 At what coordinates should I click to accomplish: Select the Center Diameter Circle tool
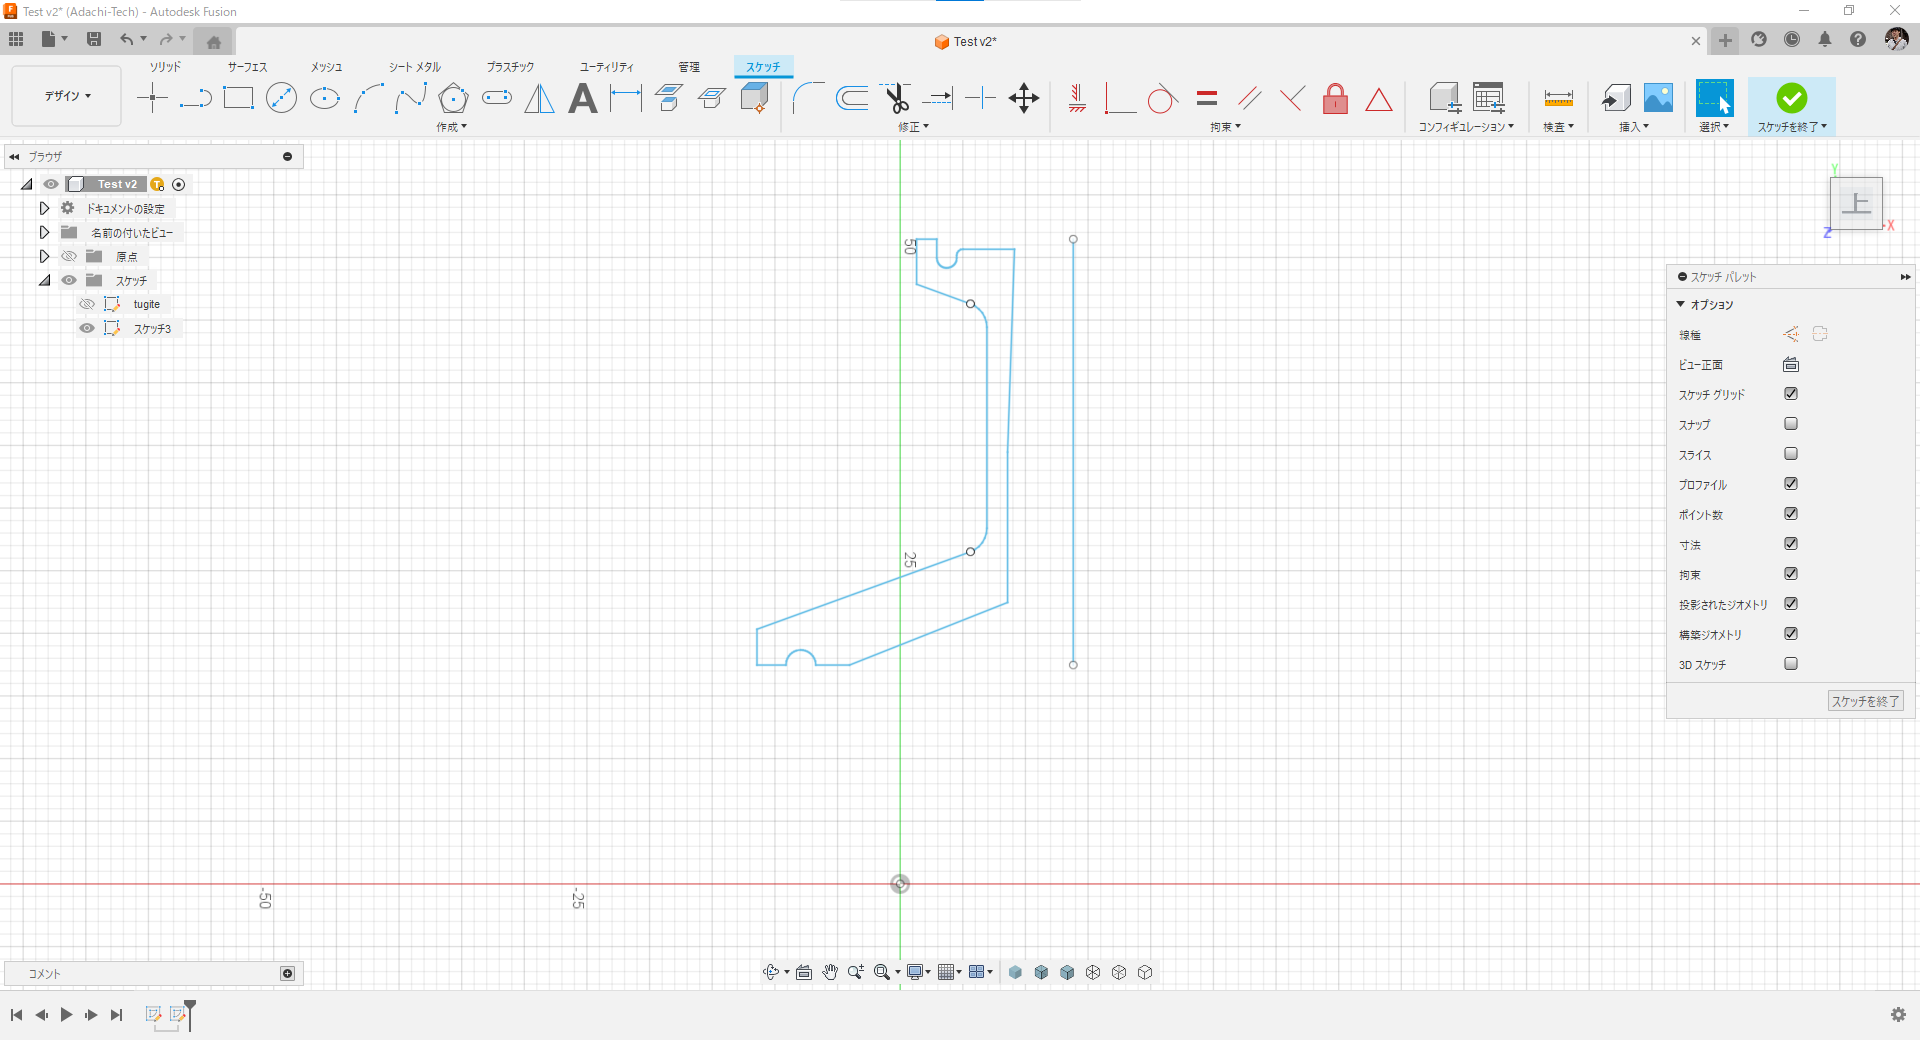coord(282,98)
